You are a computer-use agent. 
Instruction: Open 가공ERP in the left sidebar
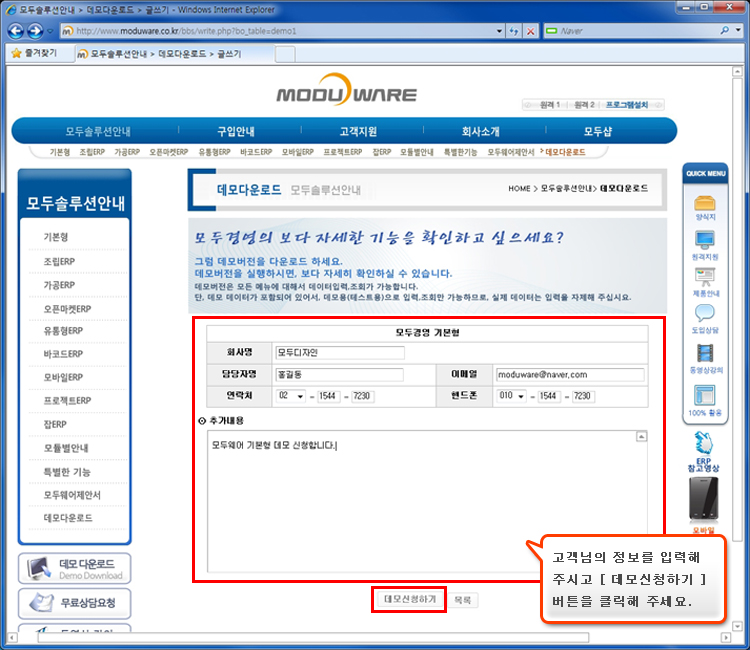[x=59, y=285]
